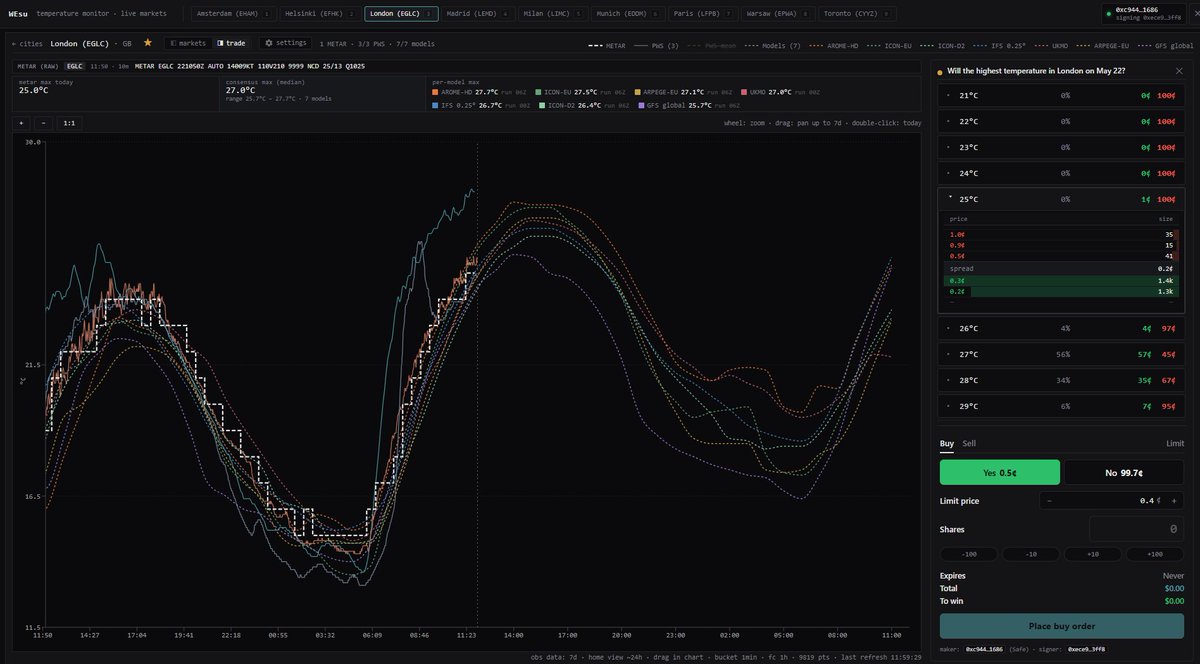Focus the Shares input field
Image resolution: width=1200 pixels, height=664 pixels.
[x=1136, y=529]
